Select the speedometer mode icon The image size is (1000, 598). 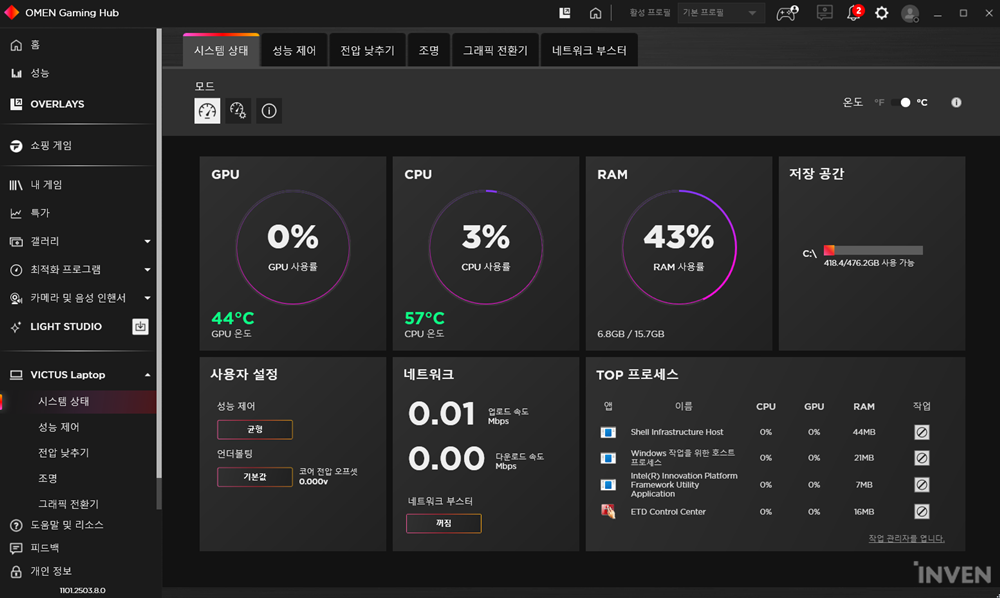pyautogui.click(x=207, y=111)
